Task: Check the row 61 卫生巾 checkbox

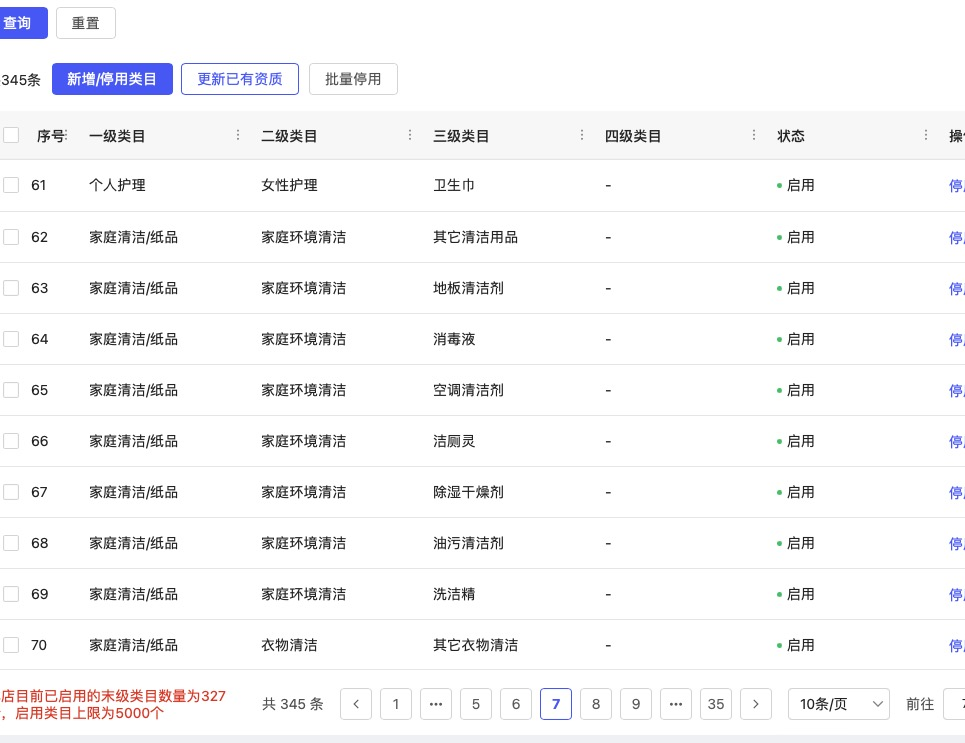Action: tap(11, 185)
